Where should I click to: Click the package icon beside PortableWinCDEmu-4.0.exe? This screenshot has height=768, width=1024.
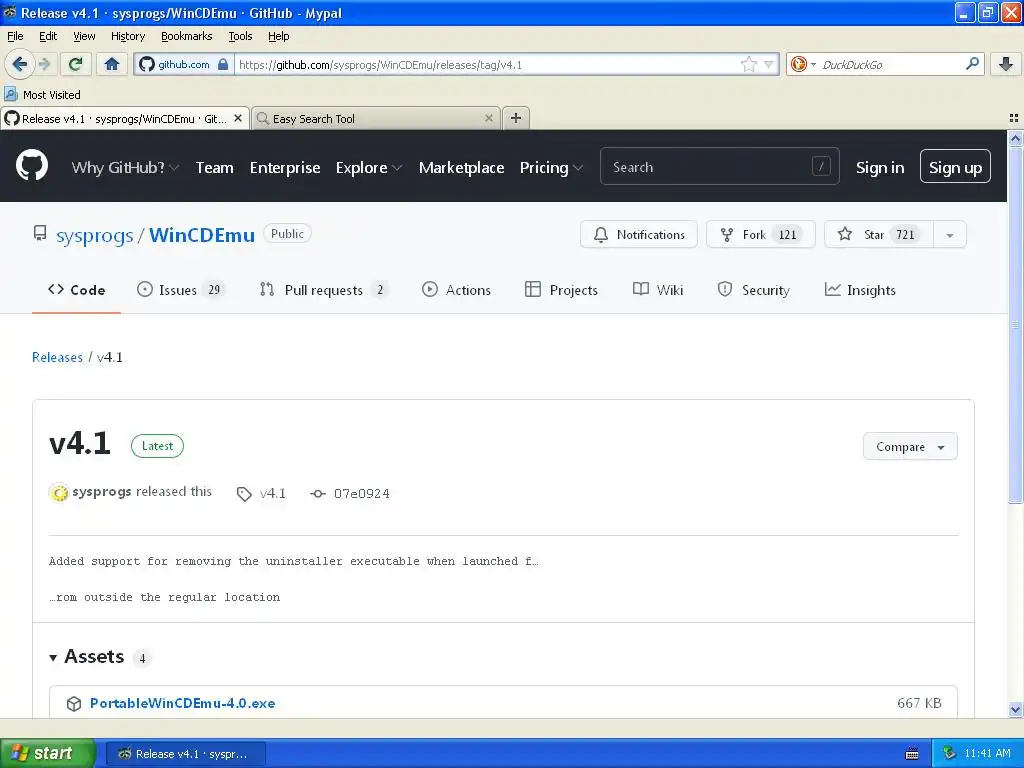pyautogui.click(x=74, y=703)
